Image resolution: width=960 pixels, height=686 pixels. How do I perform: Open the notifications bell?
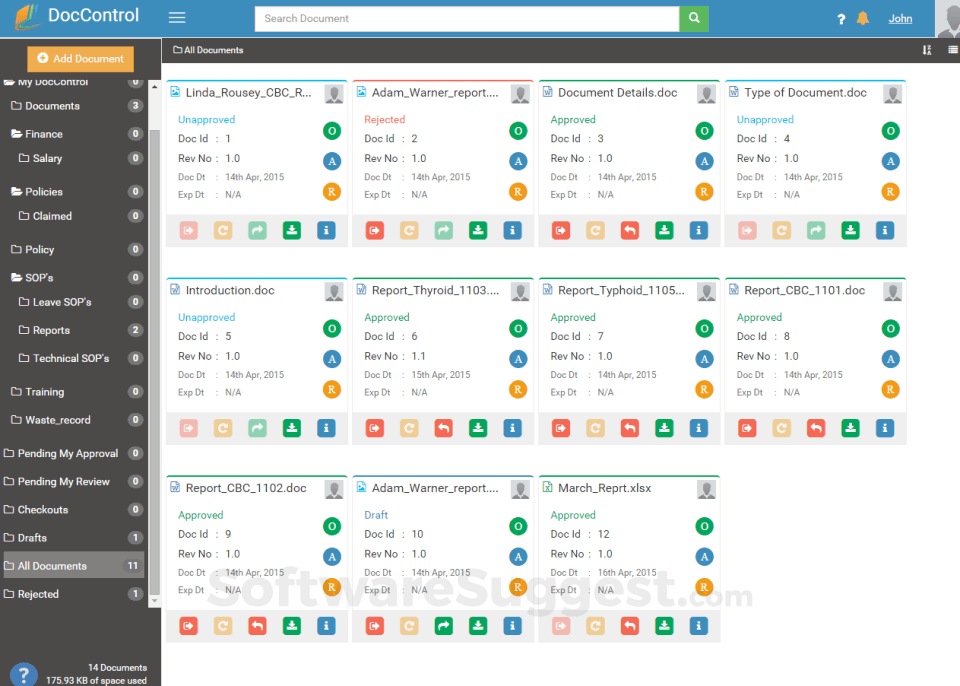pyautogui.click(x=862, y=17)
